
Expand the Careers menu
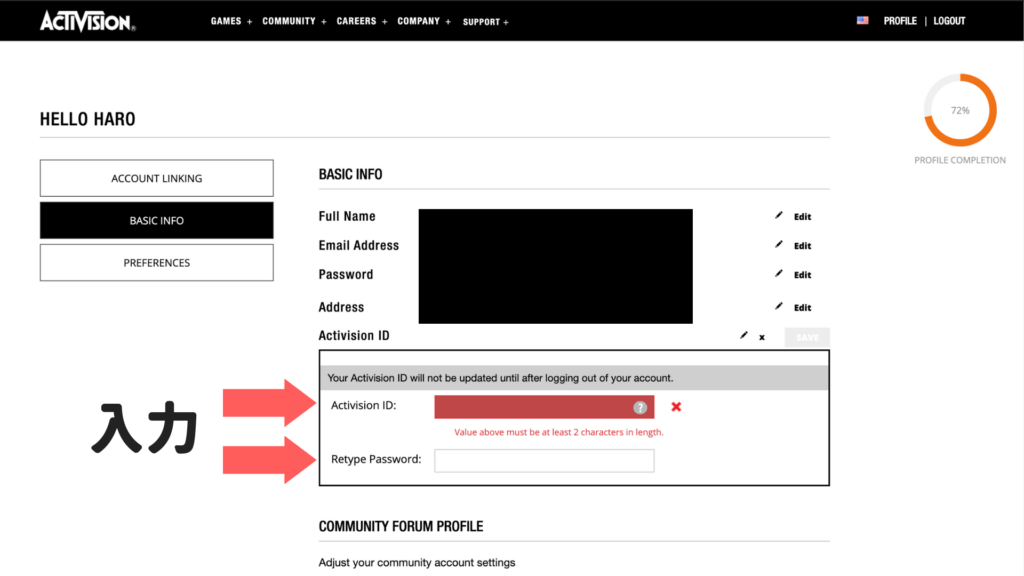coord(362,22)
